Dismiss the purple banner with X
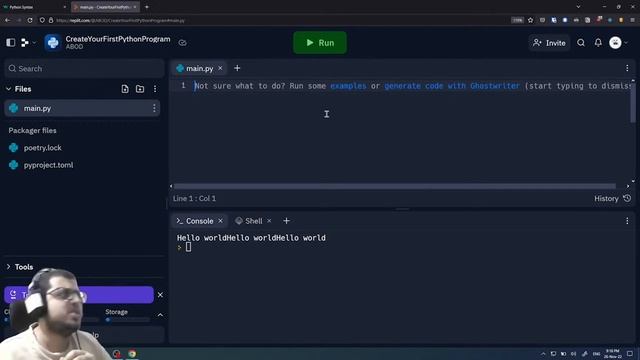The width and height of the screenshot is (640, 360). tap(160, 295)
